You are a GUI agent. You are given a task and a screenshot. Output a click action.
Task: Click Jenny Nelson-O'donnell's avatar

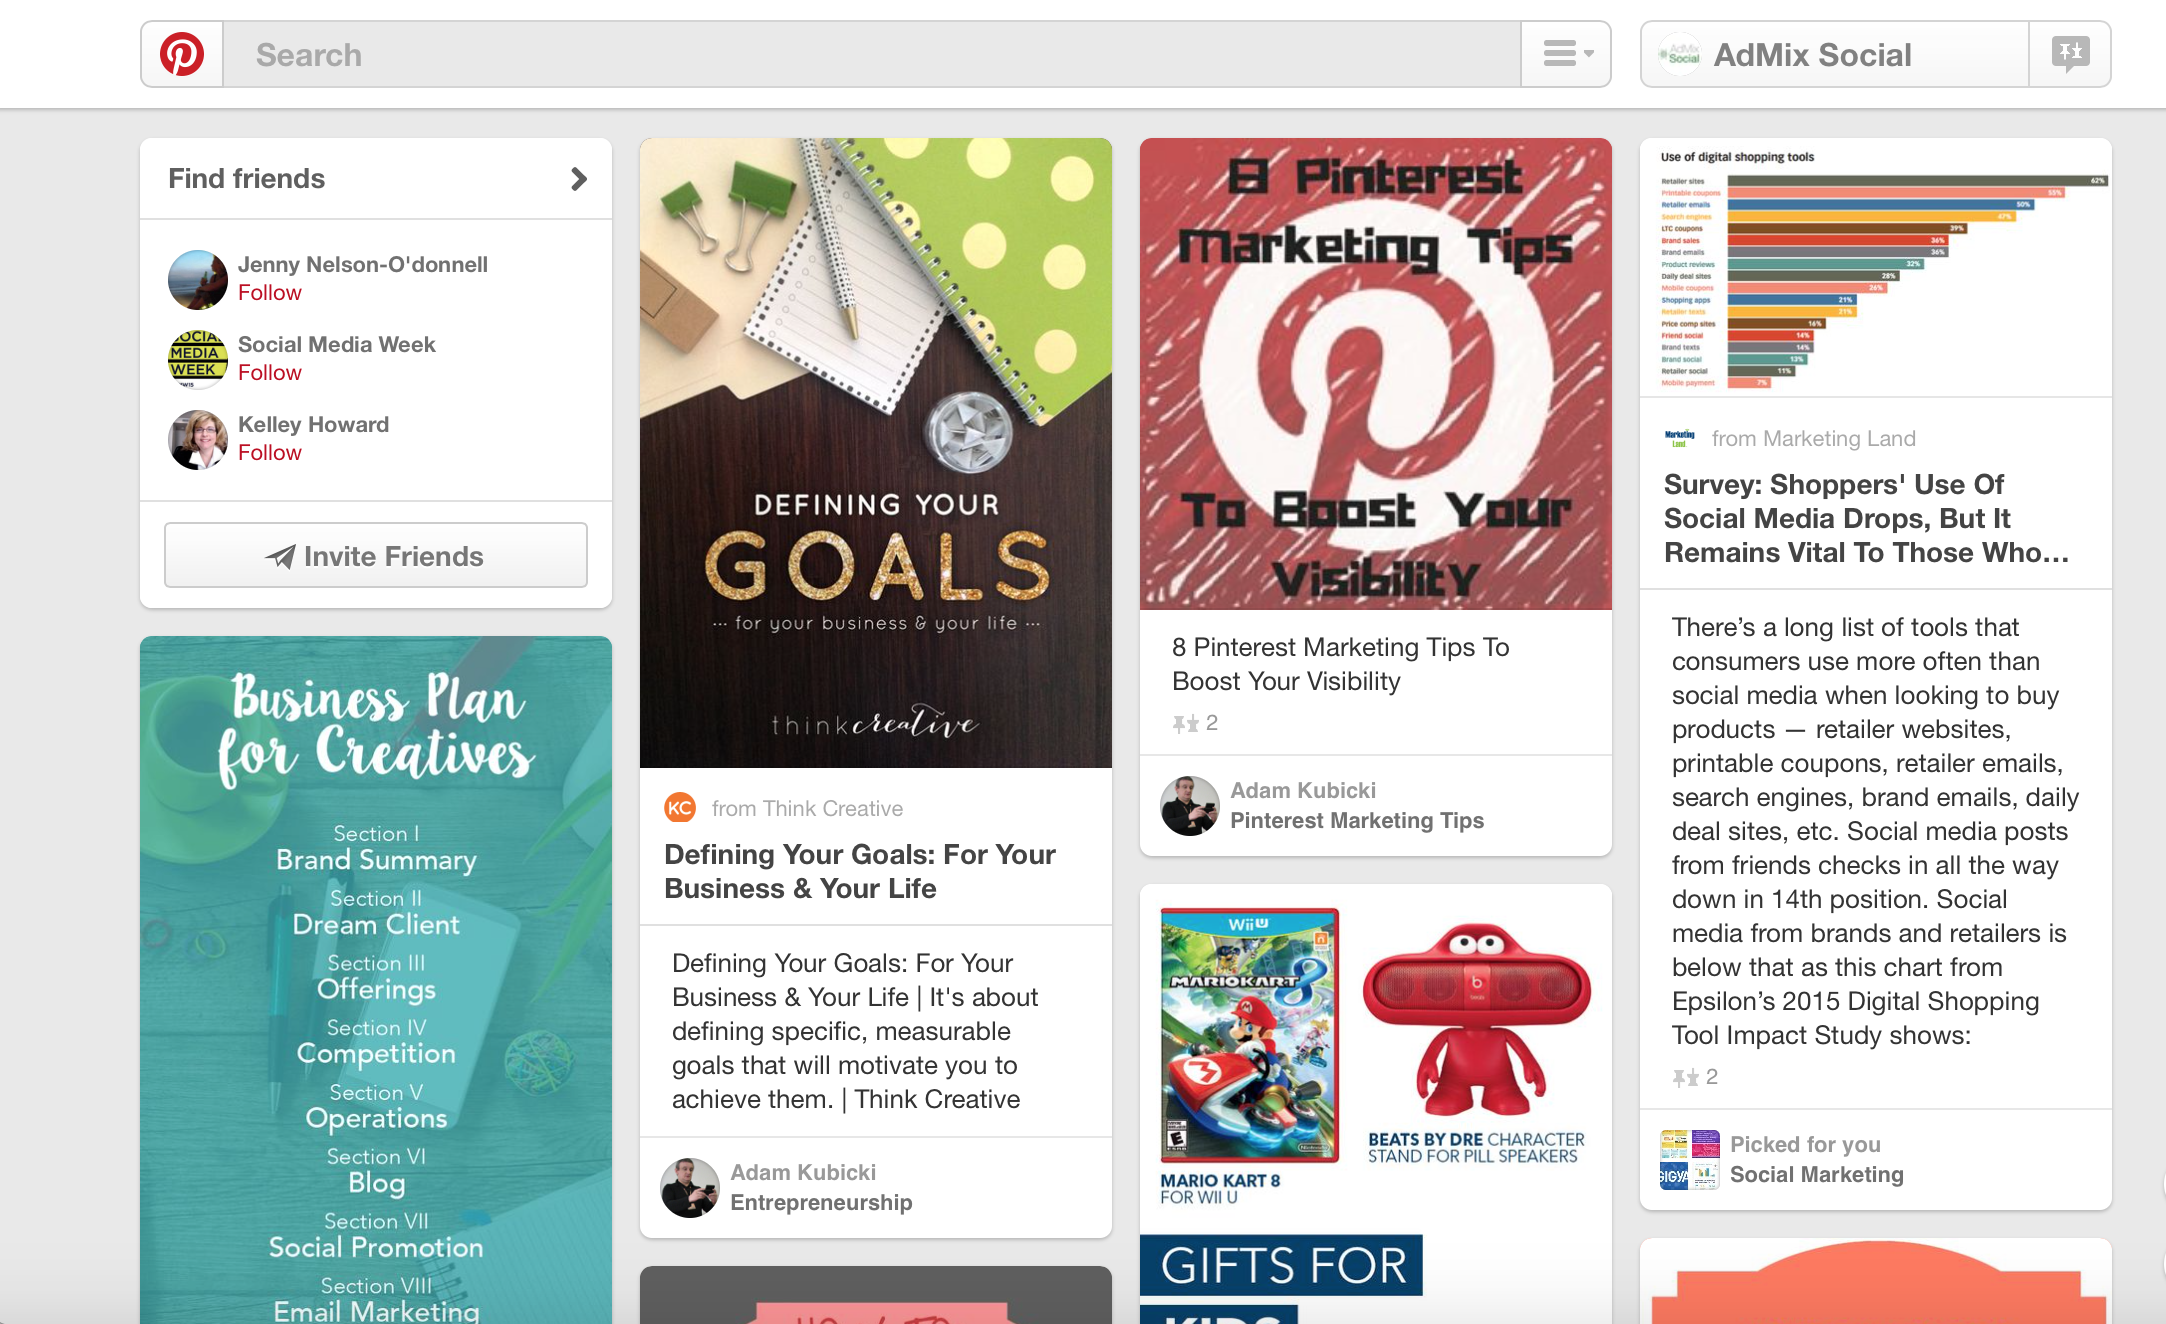tap(198, 279)
